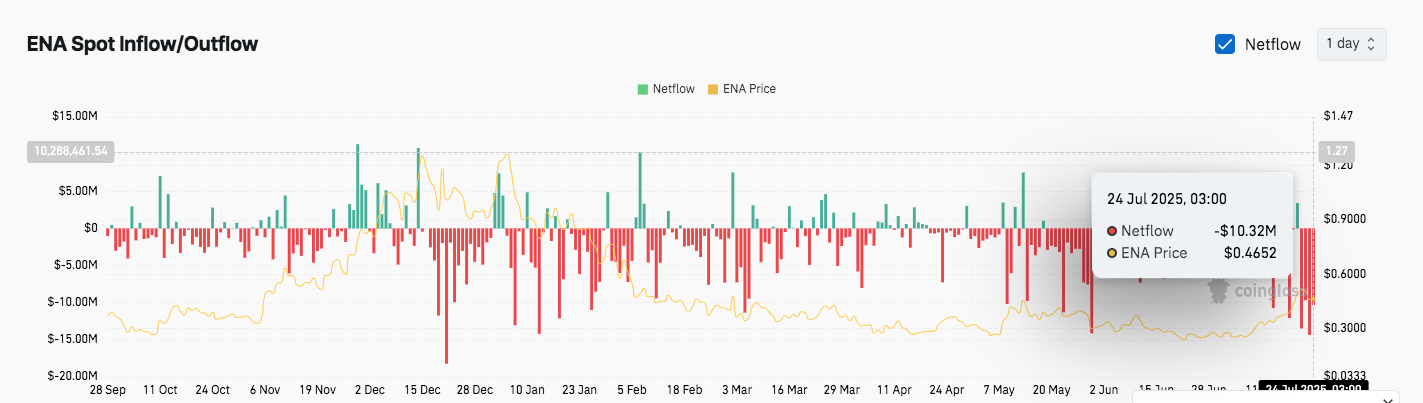This screenshot has height=403, width=1423.
Task: Click the $0 left axis label
Action: click(91, 228)
